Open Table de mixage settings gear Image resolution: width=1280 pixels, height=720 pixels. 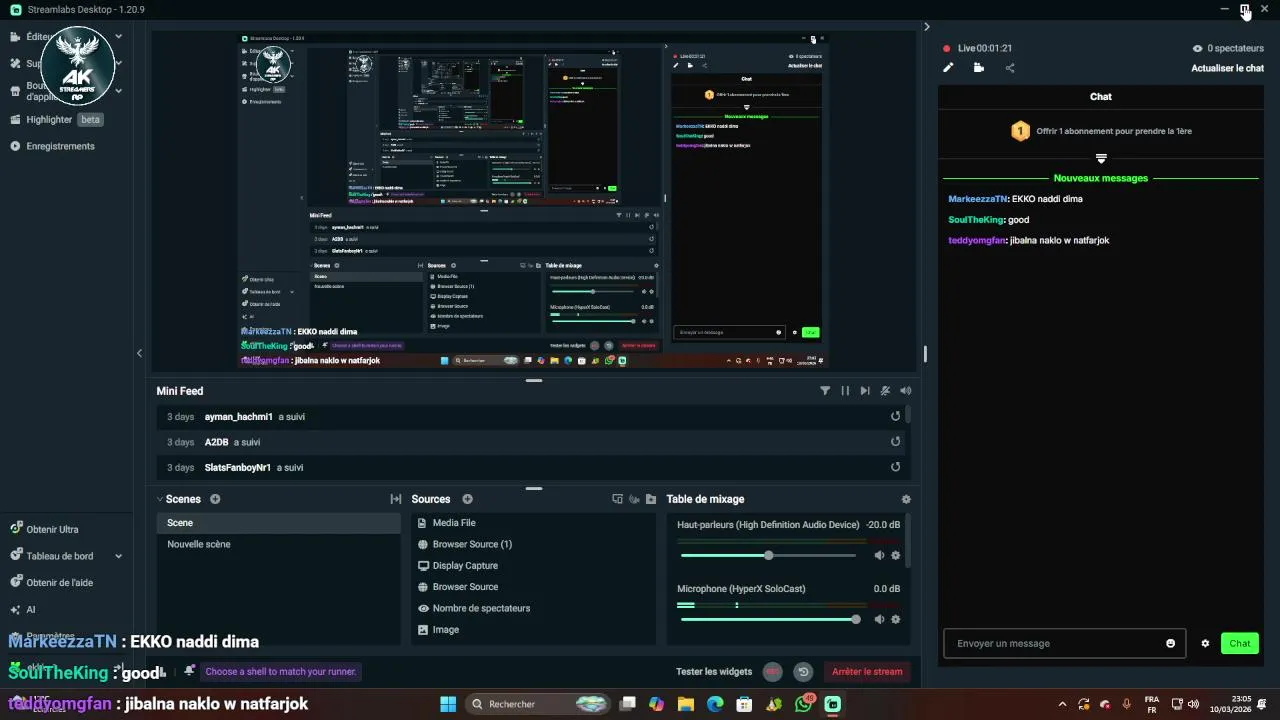(x=906, y=499)
